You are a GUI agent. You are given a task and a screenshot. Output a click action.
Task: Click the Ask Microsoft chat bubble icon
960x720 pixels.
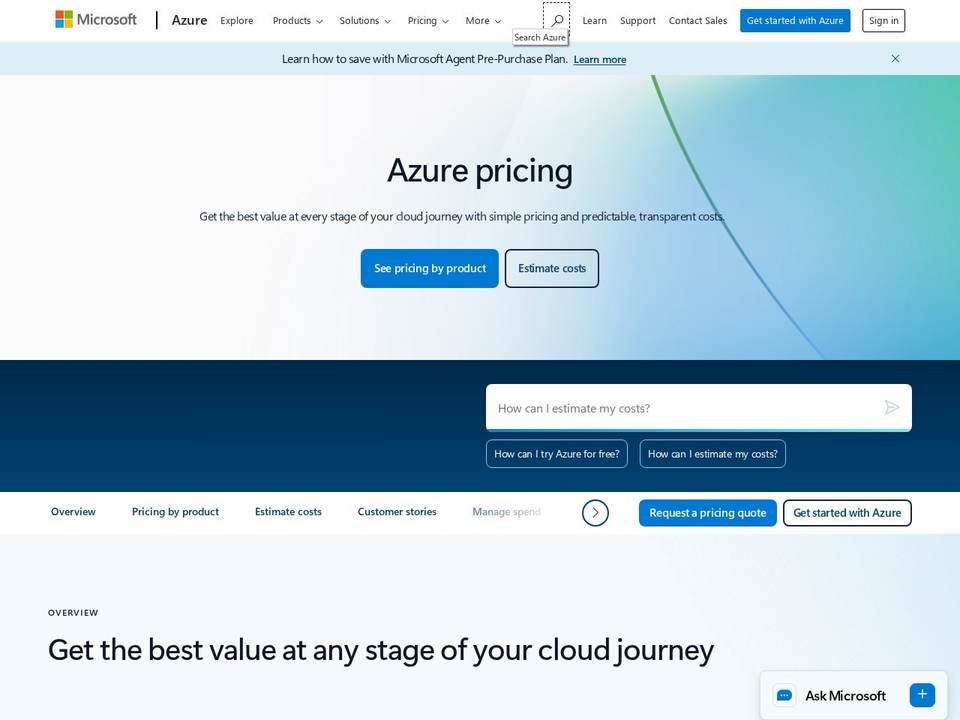point(784,696)
